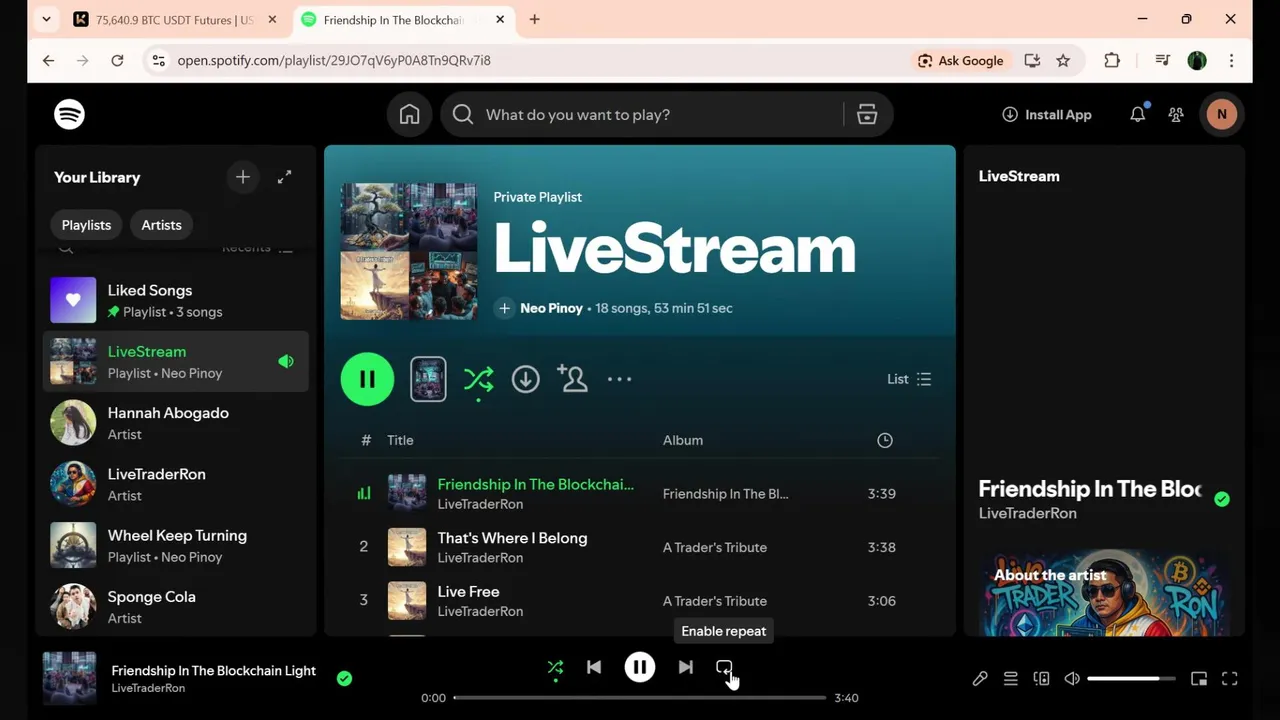Image resolution: width=1280 pixels, height=720 pixels.
Task: Pause playlist with big green button
Action: (367, 379)
